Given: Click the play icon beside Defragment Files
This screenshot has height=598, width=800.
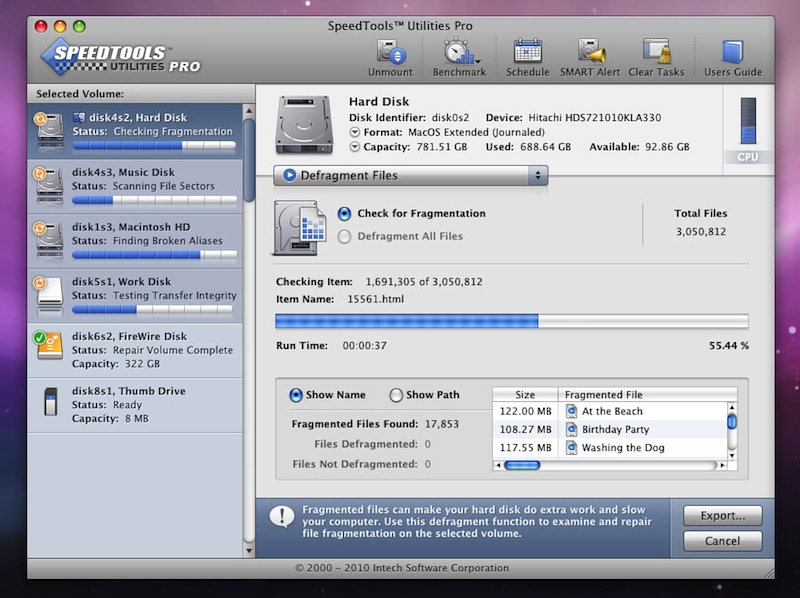Looking at the screenshot, I should coord(290,176).
